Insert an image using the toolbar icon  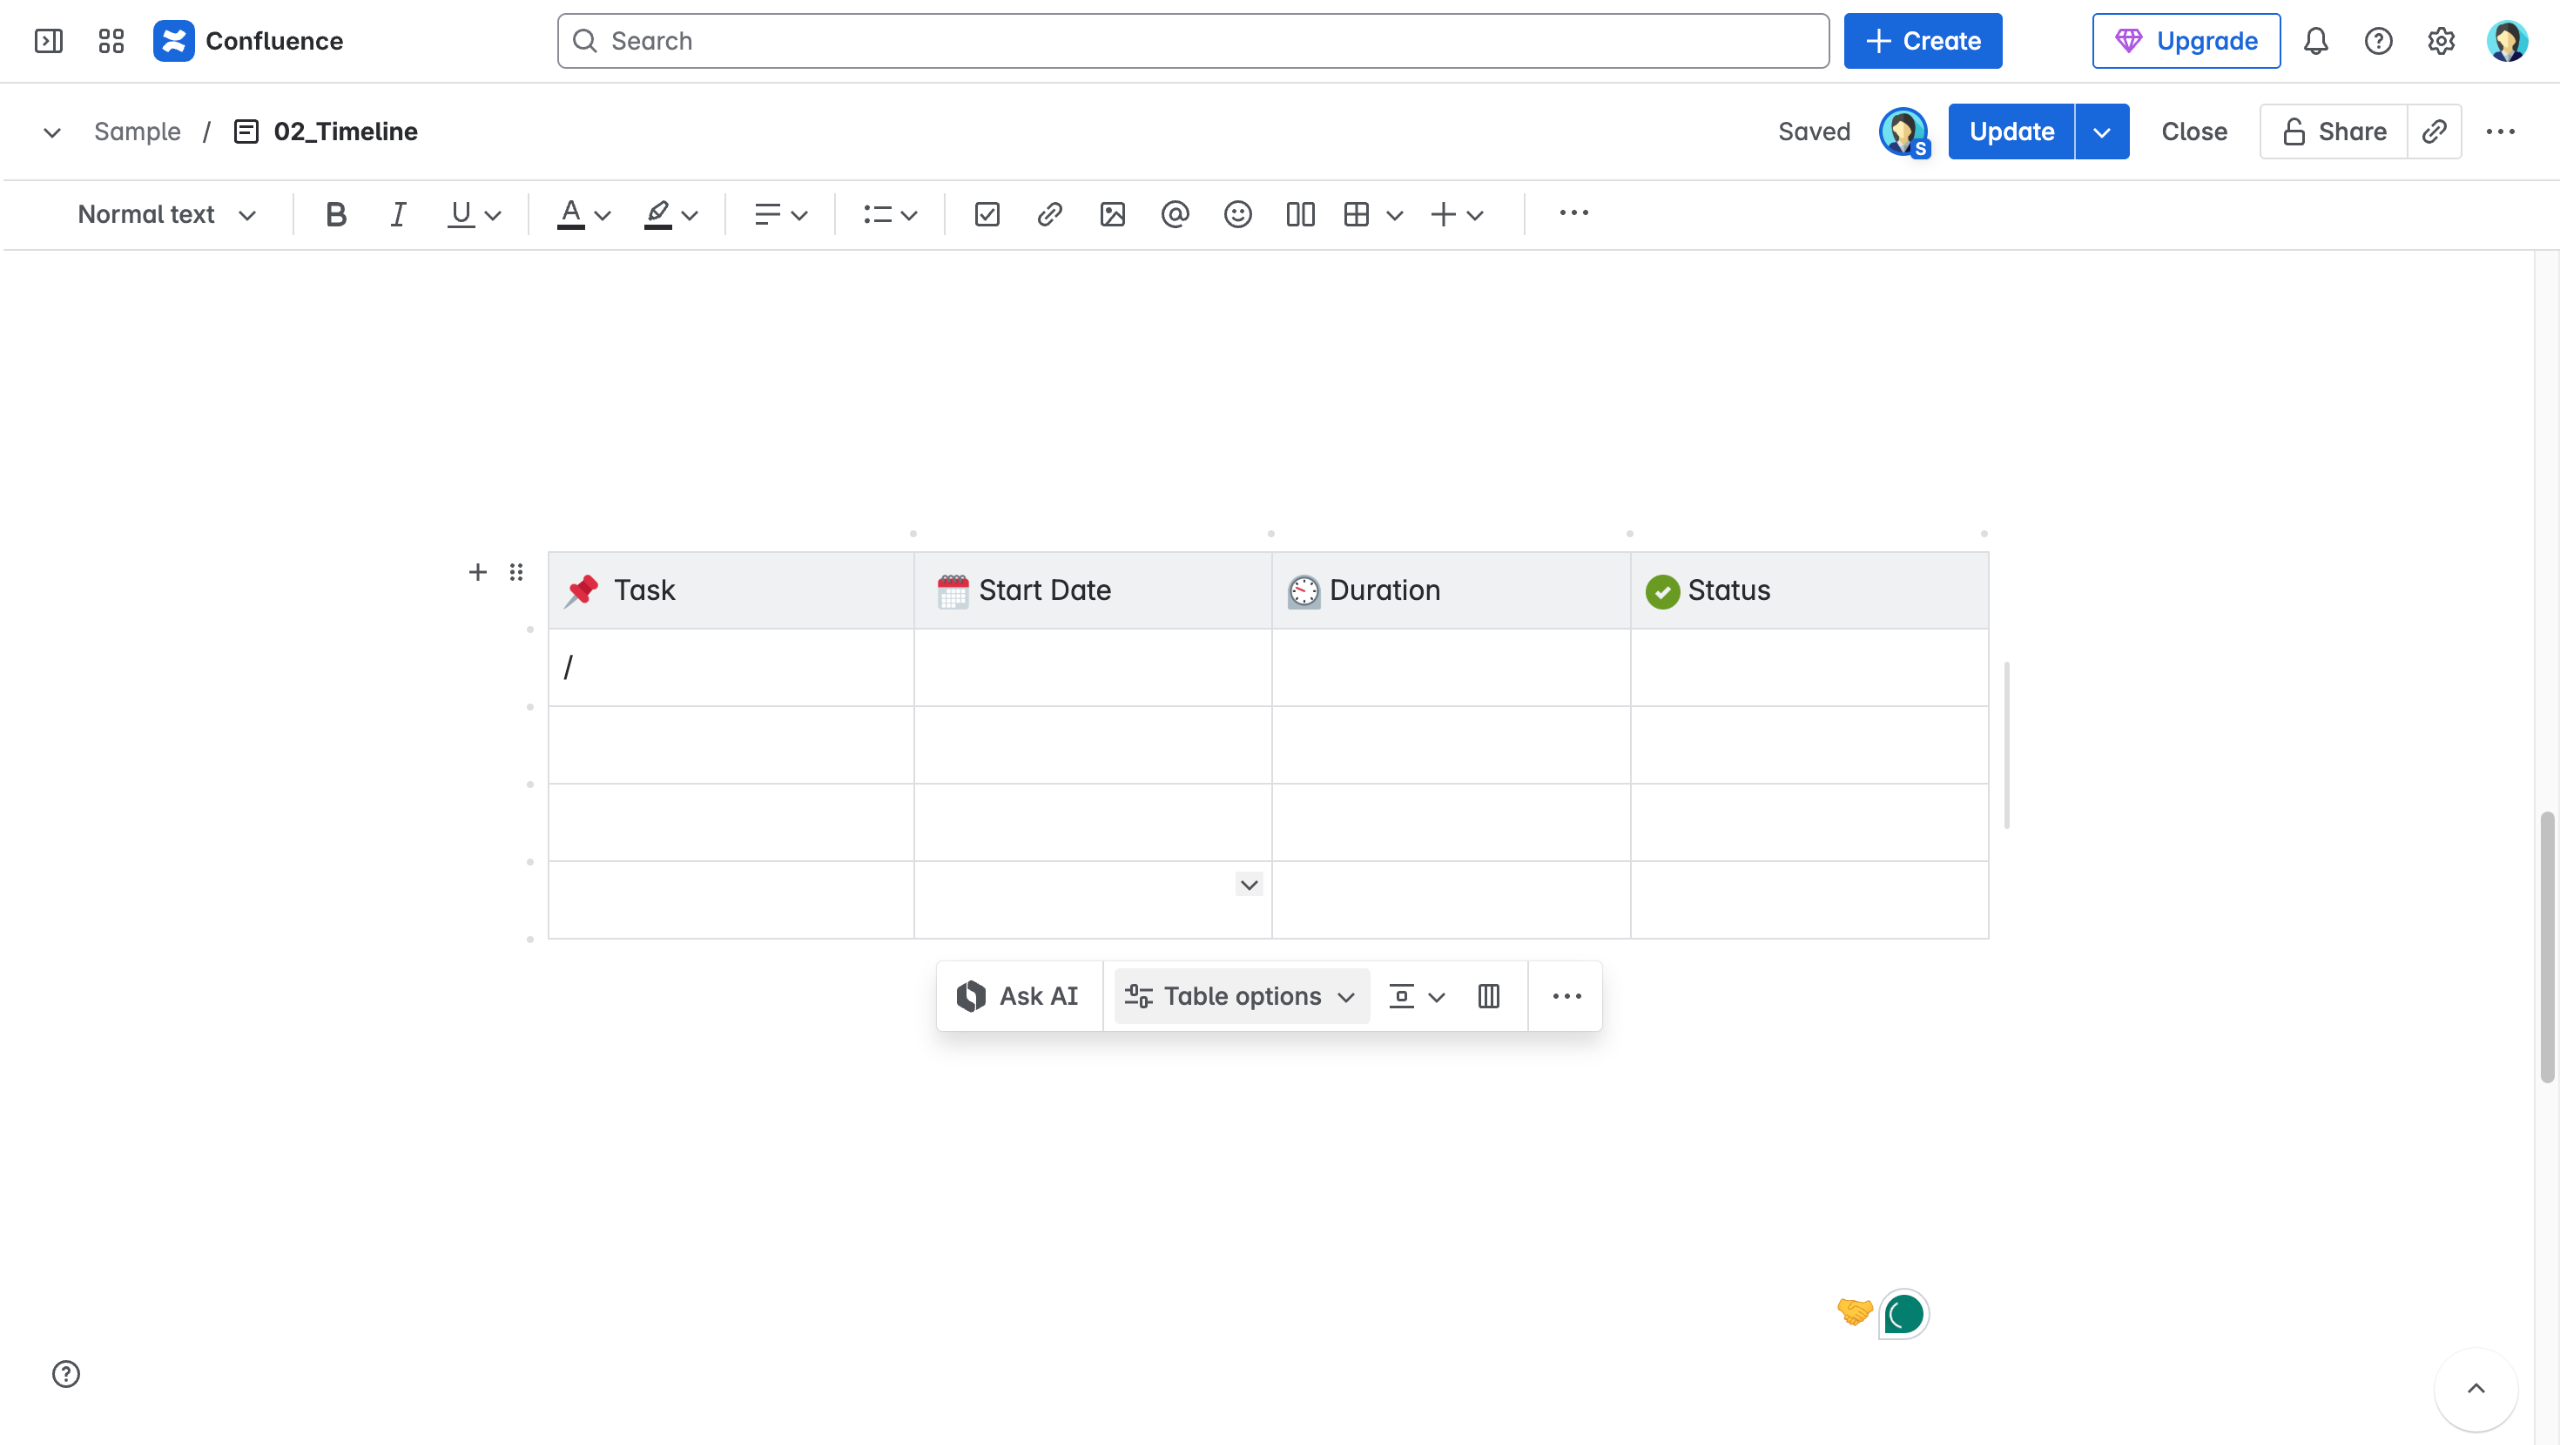[x=1112, y=214]
